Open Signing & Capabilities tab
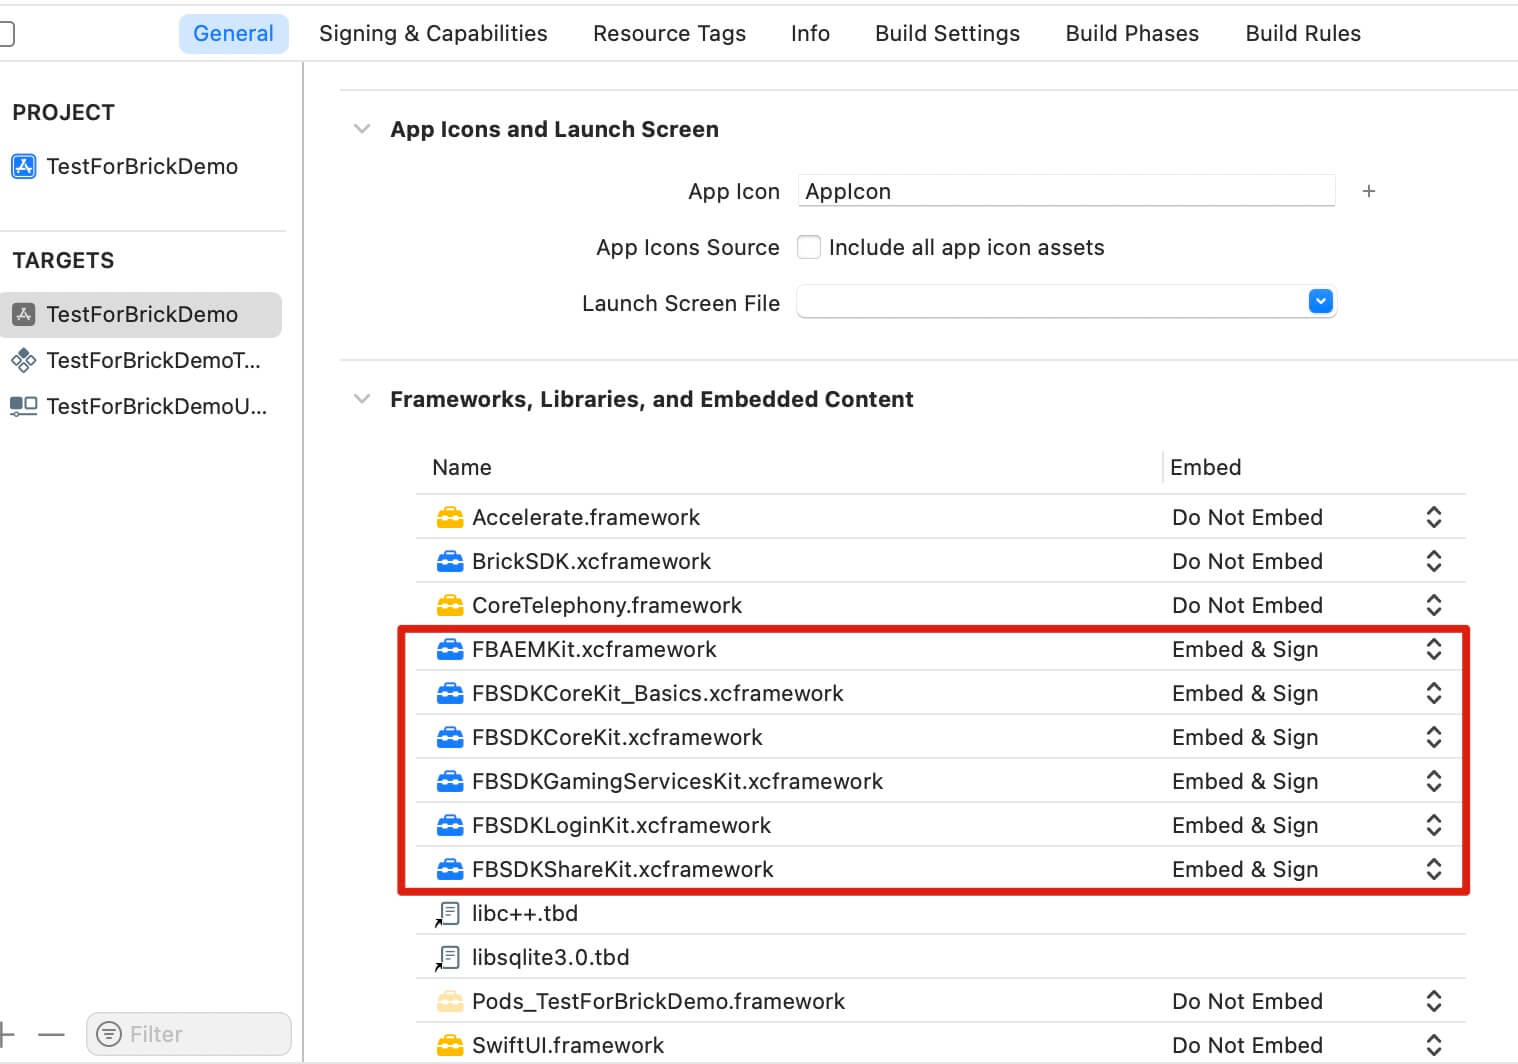The image size is (1518, 1064). [x=433, y=33]
